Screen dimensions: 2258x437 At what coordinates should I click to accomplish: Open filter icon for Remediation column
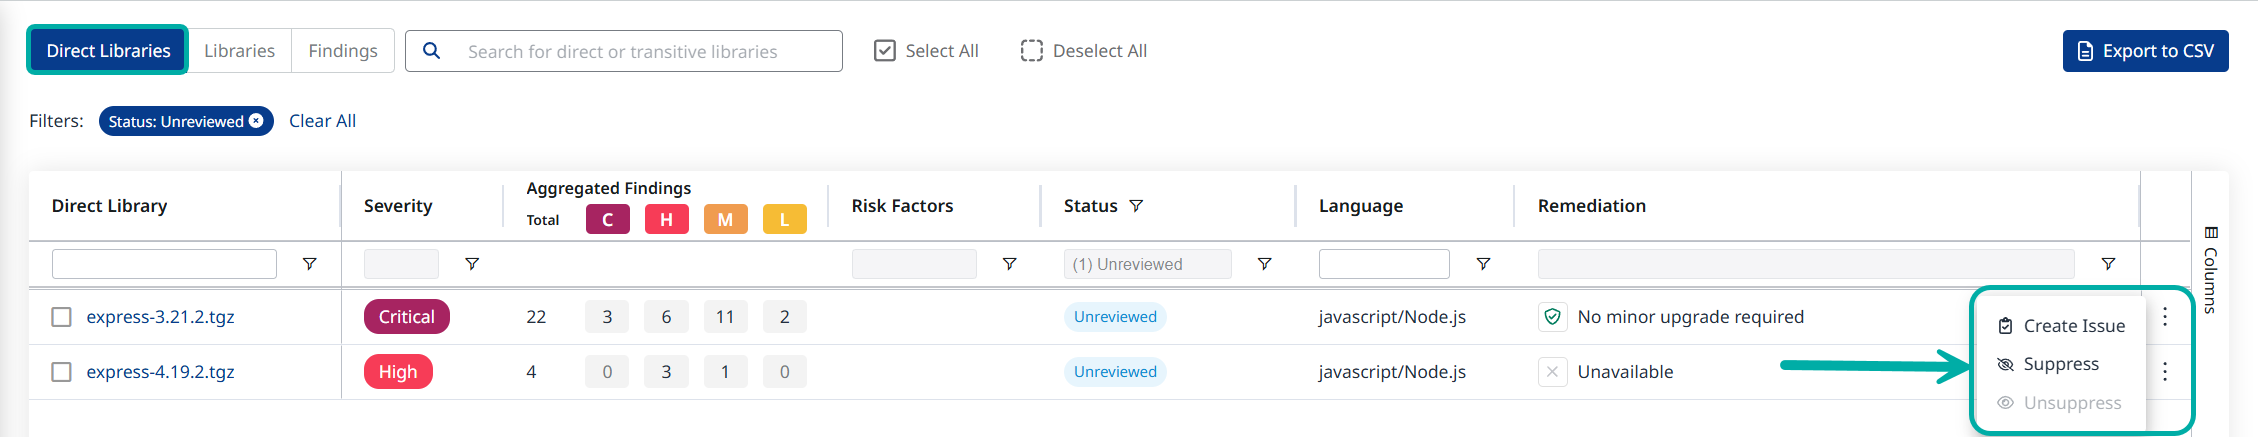click(x=2108, y=264)
